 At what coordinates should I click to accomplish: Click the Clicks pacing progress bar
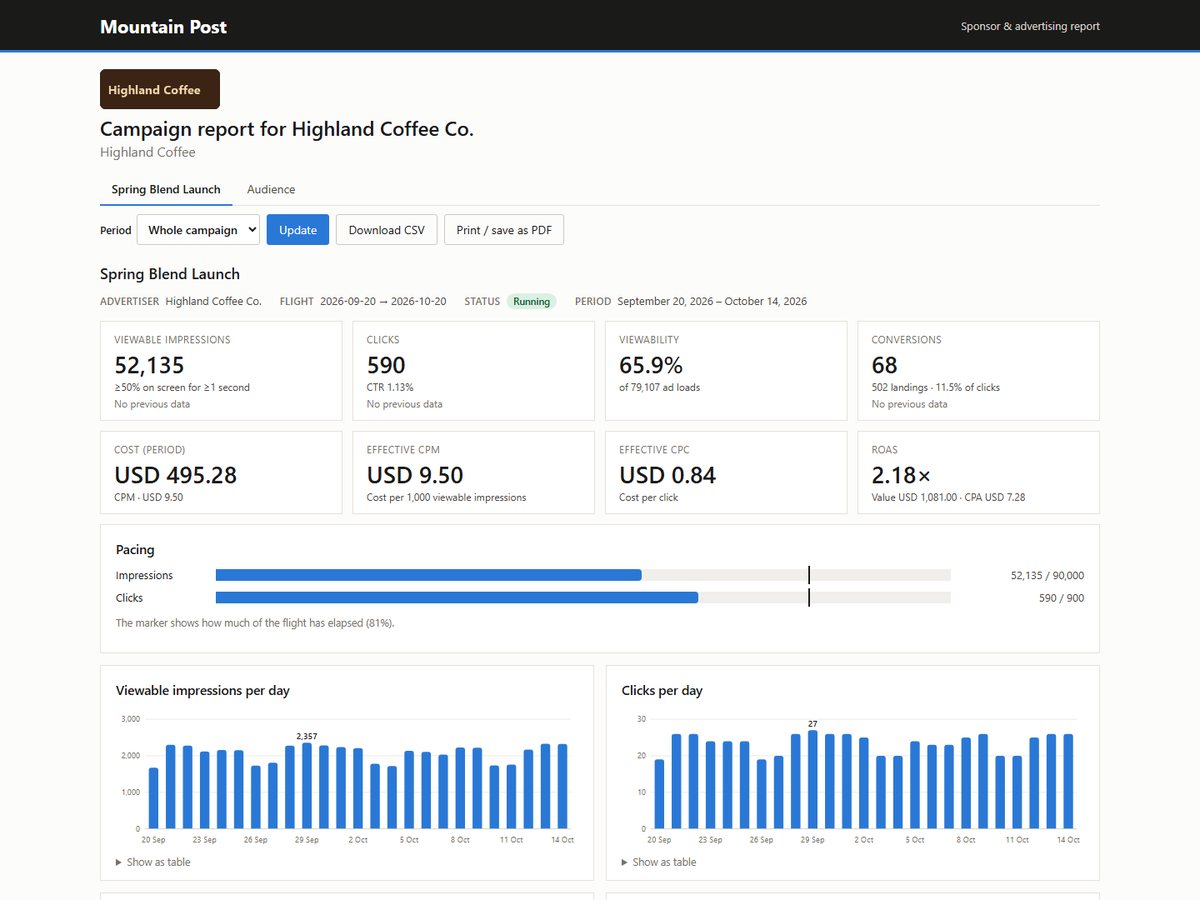pos(583,597)
